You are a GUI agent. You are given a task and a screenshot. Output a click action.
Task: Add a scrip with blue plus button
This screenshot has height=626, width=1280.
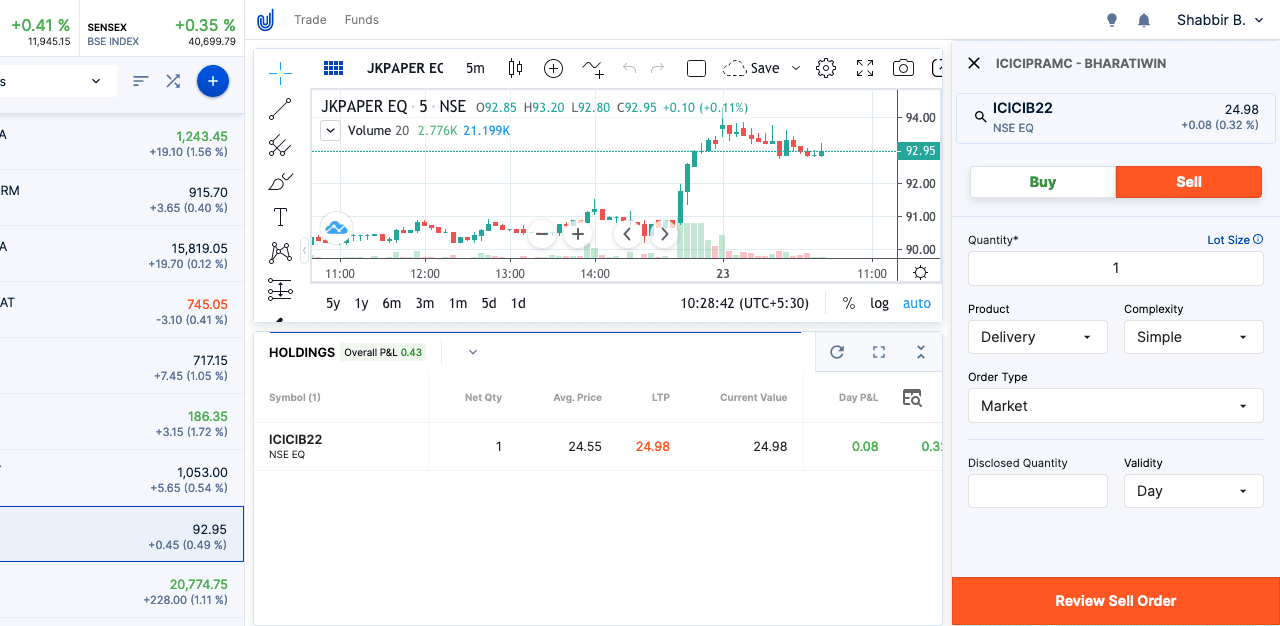pyautogui.click(x=213, y=81)
